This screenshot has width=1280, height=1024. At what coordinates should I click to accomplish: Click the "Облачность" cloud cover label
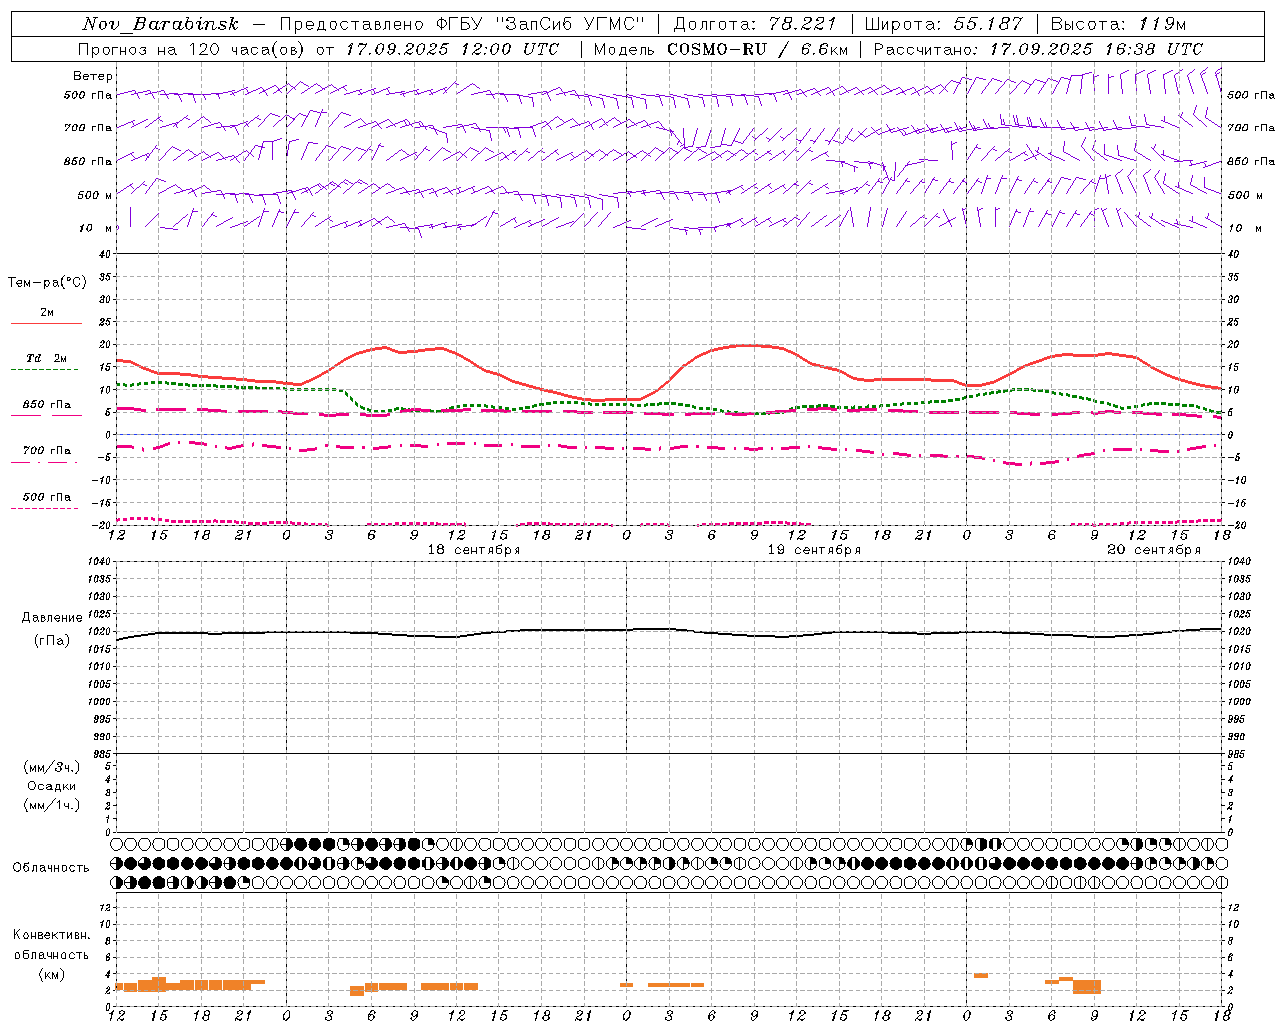pos(51,868)
